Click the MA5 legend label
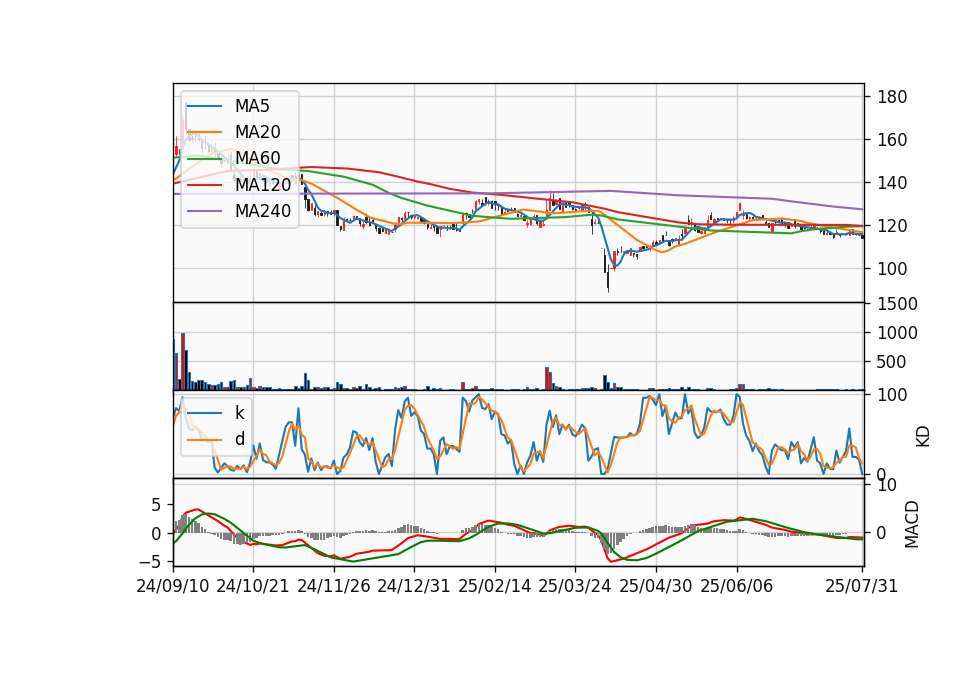Viewport: 960px width, 690px height. point(252,106)
